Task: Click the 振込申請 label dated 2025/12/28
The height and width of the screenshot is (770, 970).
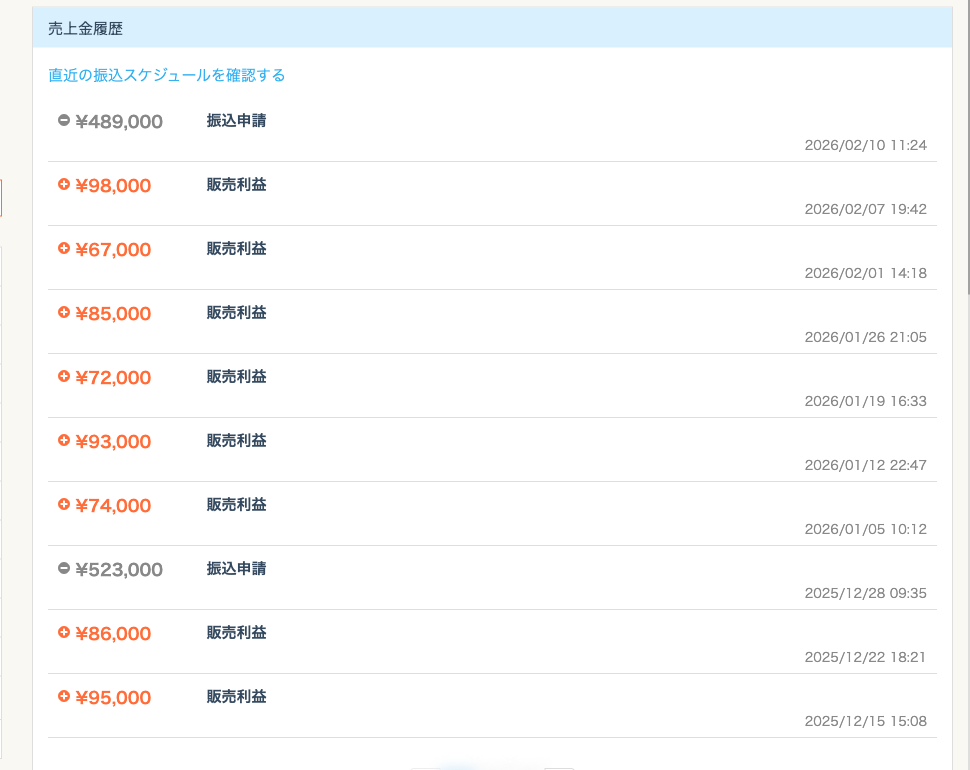Action: [236, 569]
